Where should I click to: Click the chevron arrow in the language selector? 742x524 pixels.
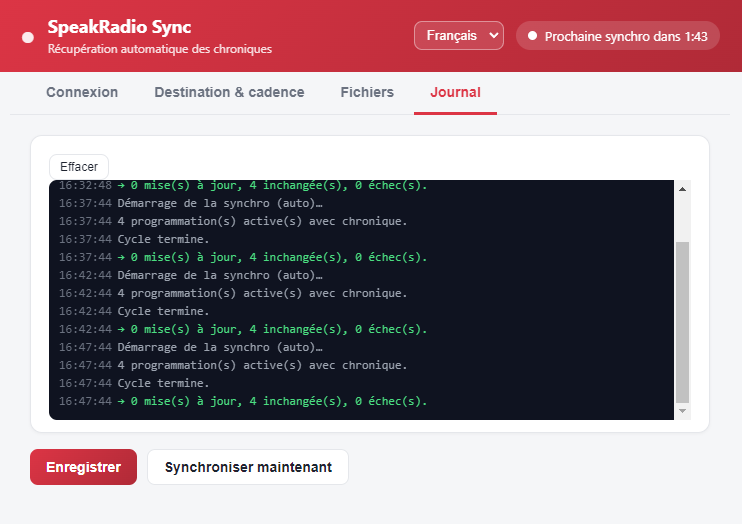pos(493,36)
